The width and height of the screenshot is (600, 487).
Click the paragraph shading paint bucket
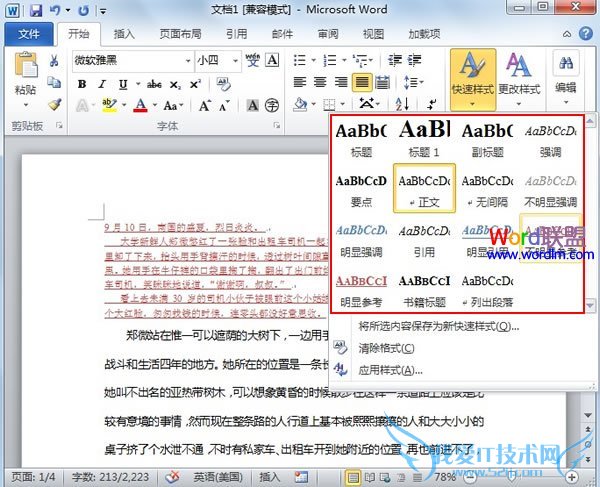(x=300, y=104)
